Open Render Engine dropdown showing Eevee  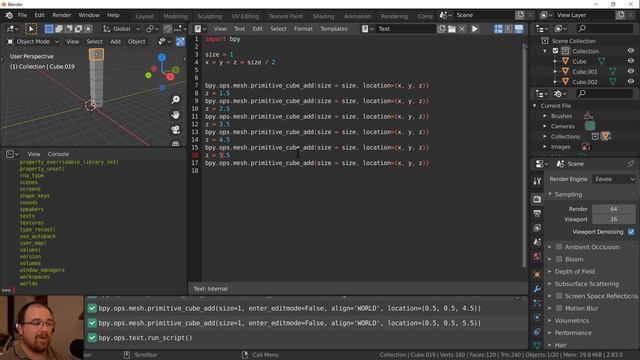click(614, 179)
